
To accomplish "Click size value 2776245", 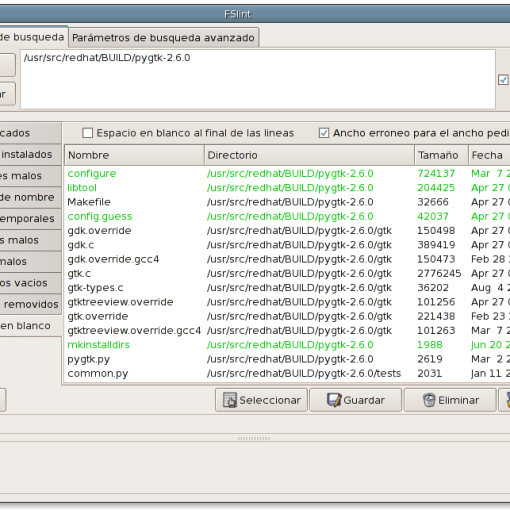I will click(x=439, y=273).
